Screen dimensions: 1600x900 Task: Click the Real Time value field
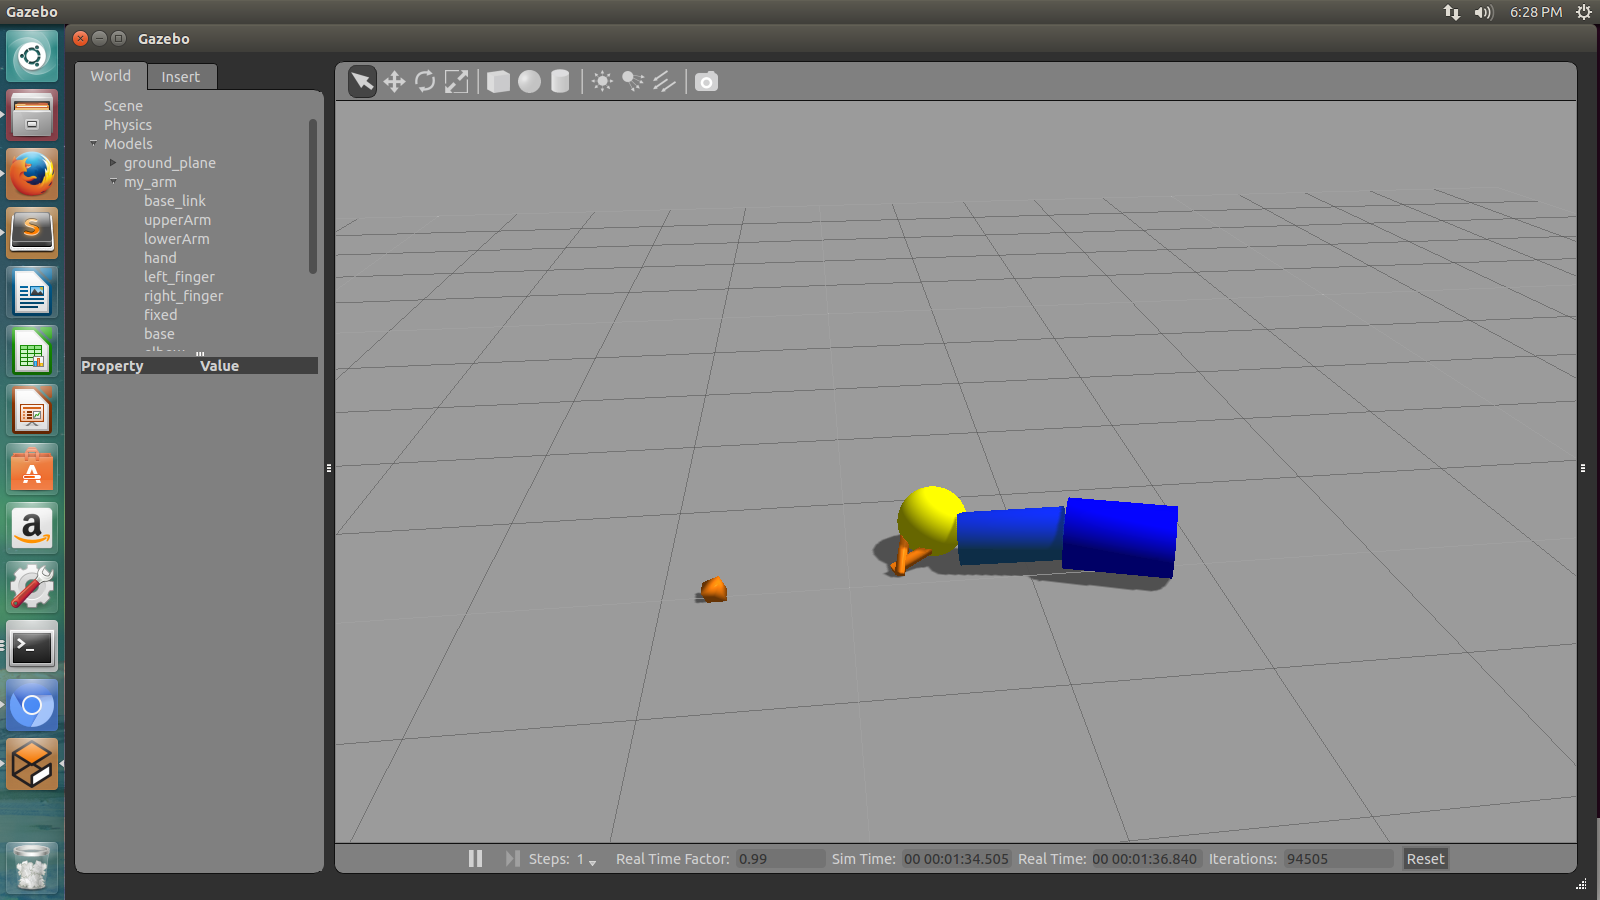pyautogui.click(x=1145, y=859)
